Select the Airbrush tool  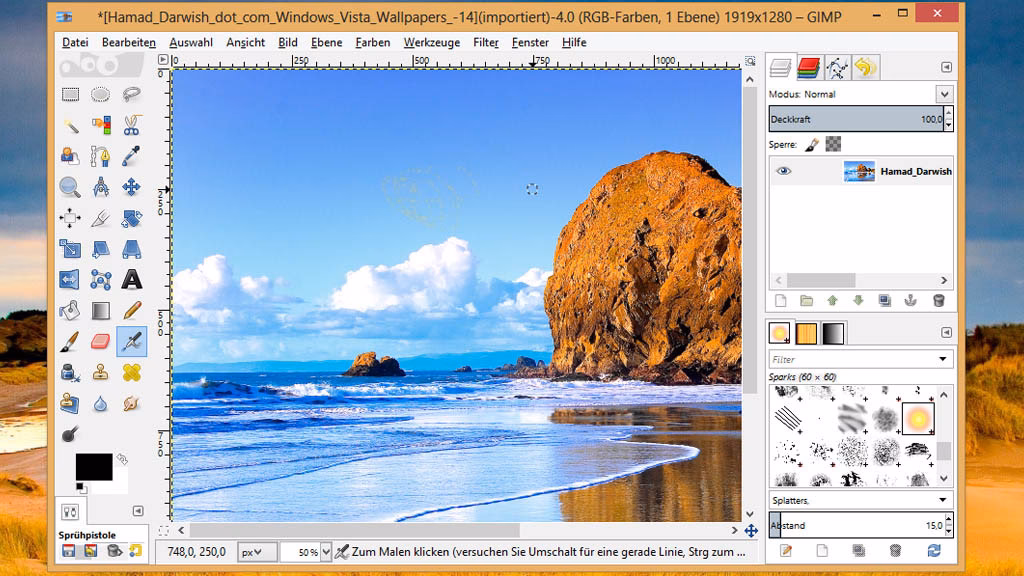coord(133,342)
